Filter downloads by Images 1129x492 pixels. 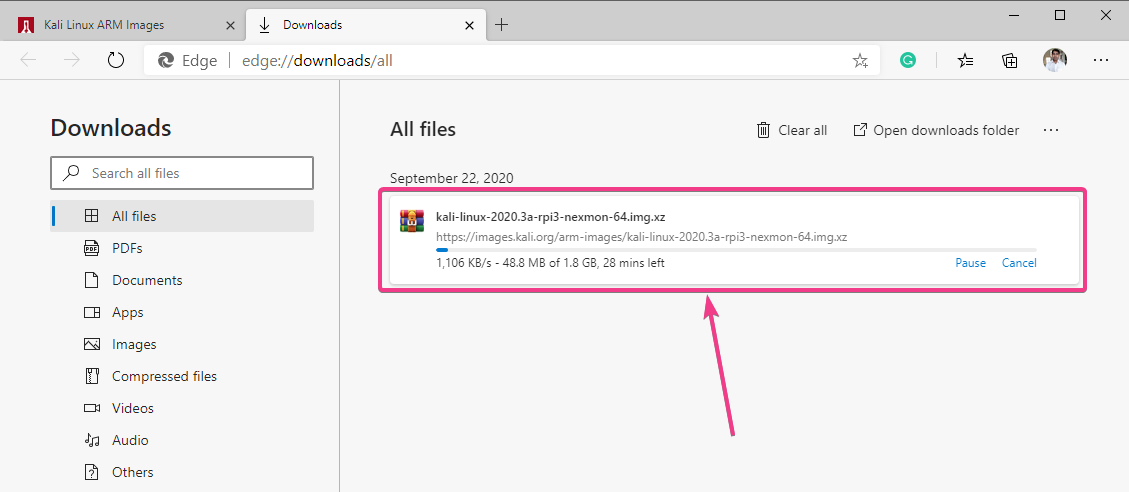click(x=182, y=344)
